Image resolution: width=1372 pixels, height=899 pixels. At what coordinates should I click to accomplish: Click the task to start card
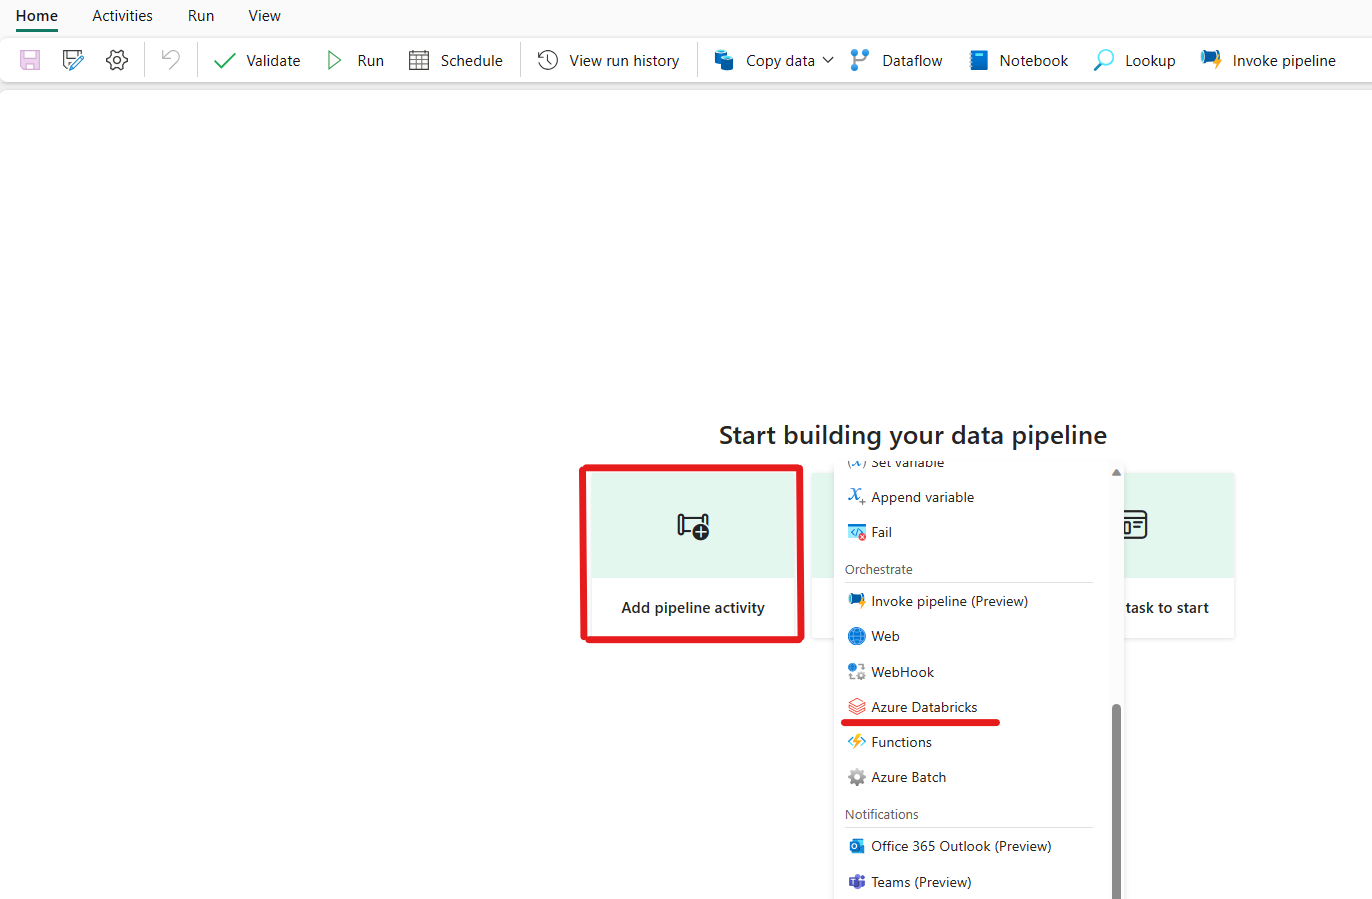pyautogui.click(x=1179, y=555)
